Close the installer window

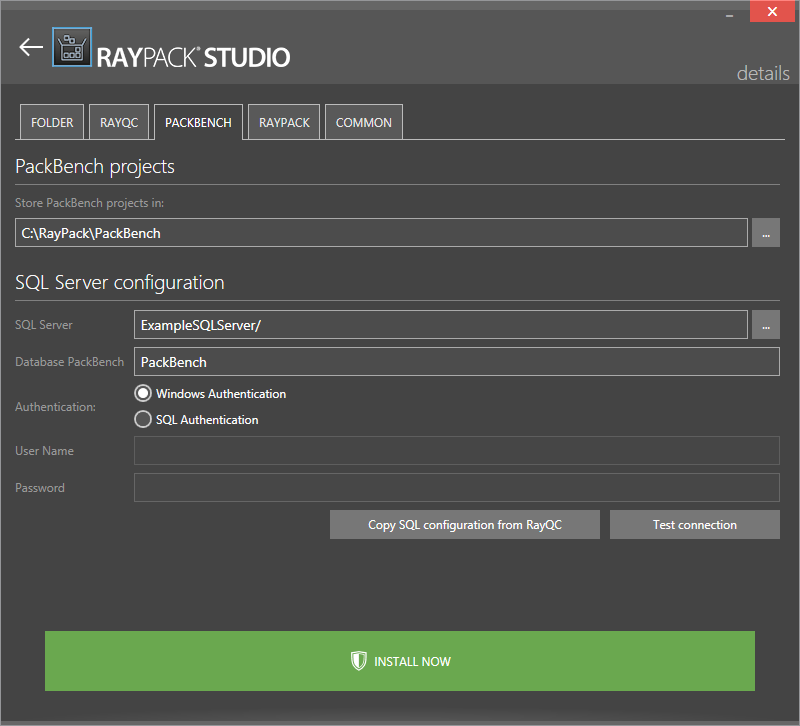[x=772, y=13]
